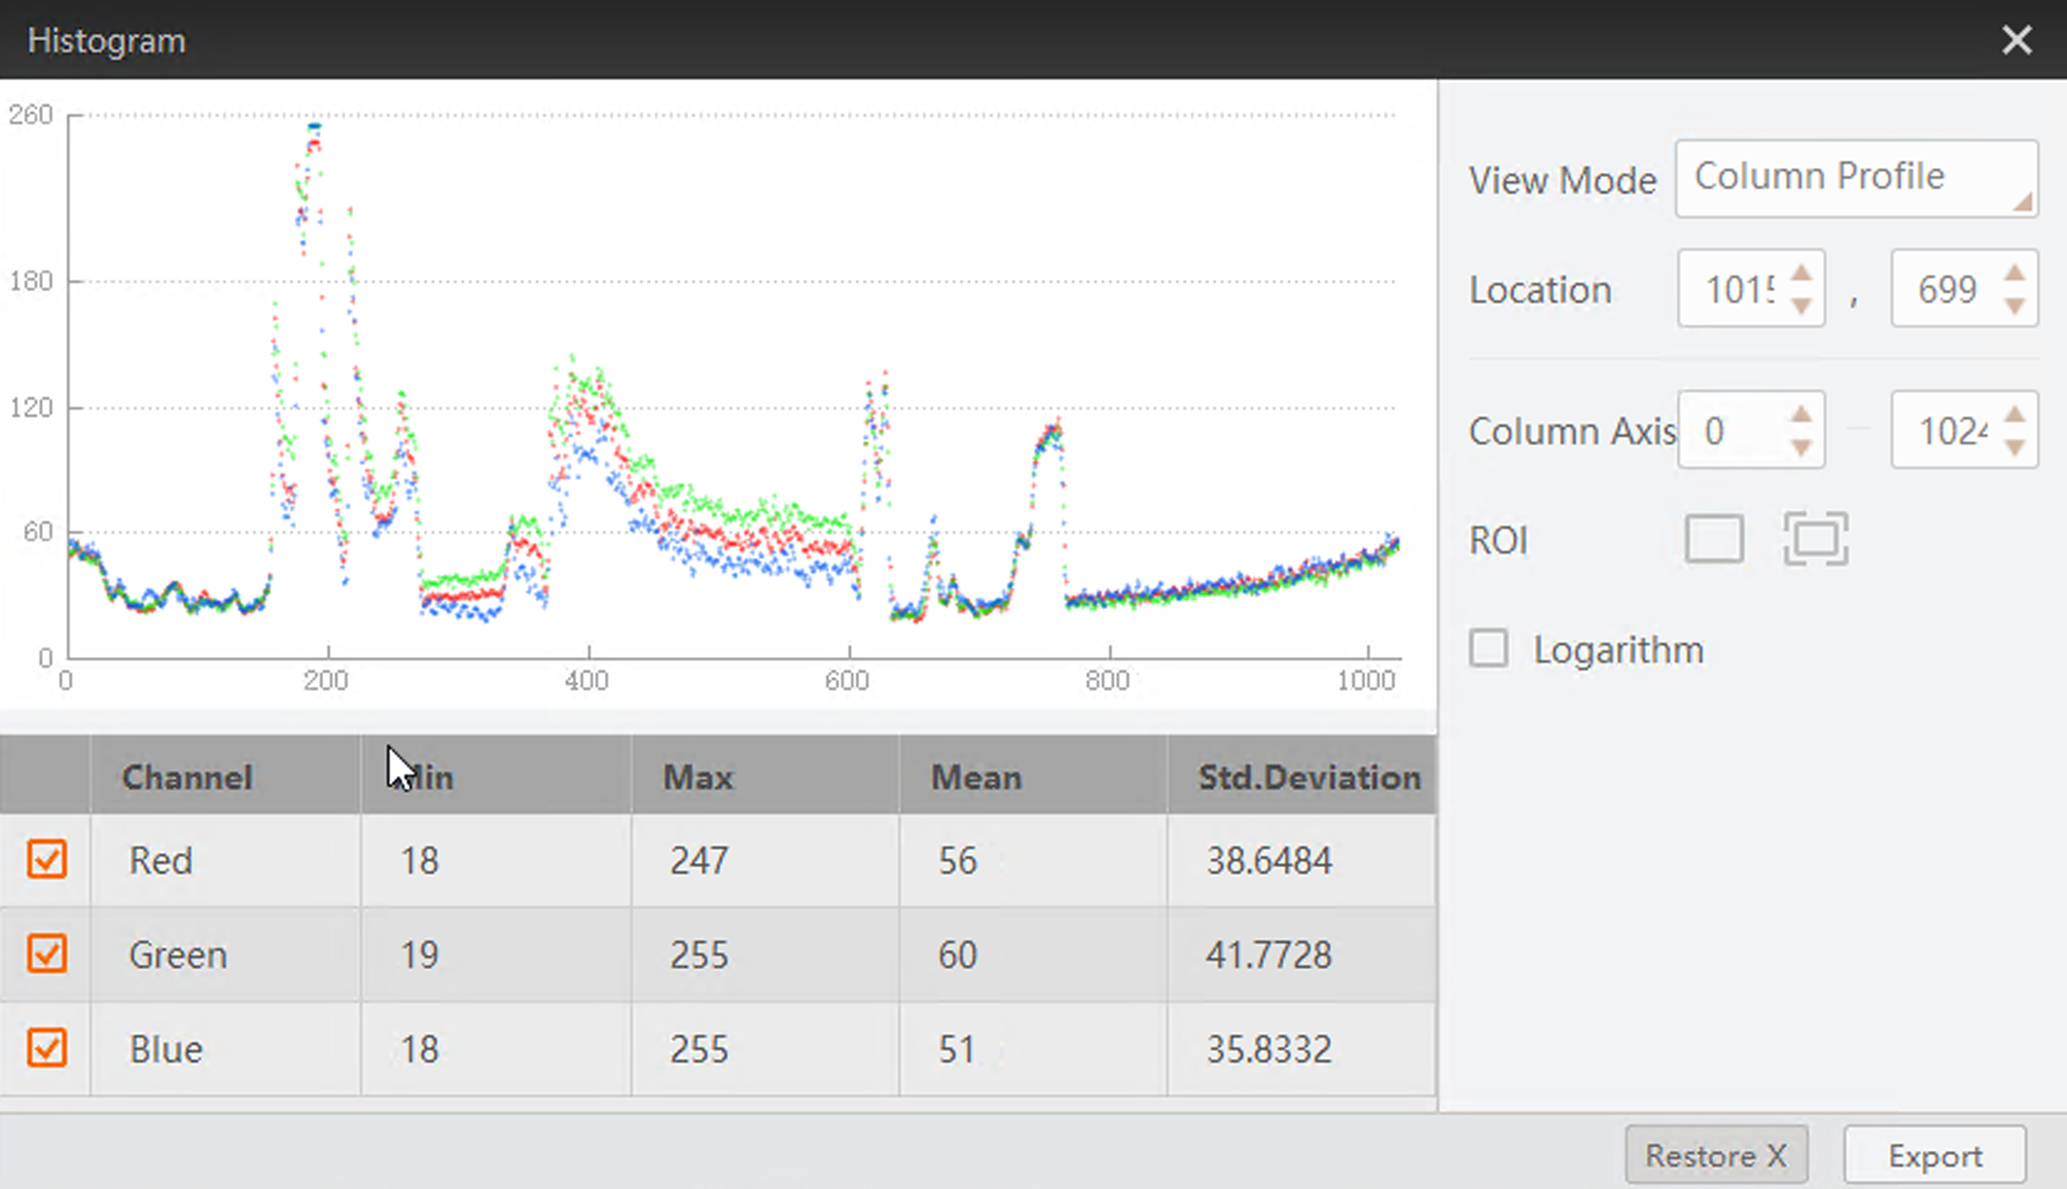Open the View Mode dropdown
Viewport: 2067px width, 1189px height.
(1856, 178)
